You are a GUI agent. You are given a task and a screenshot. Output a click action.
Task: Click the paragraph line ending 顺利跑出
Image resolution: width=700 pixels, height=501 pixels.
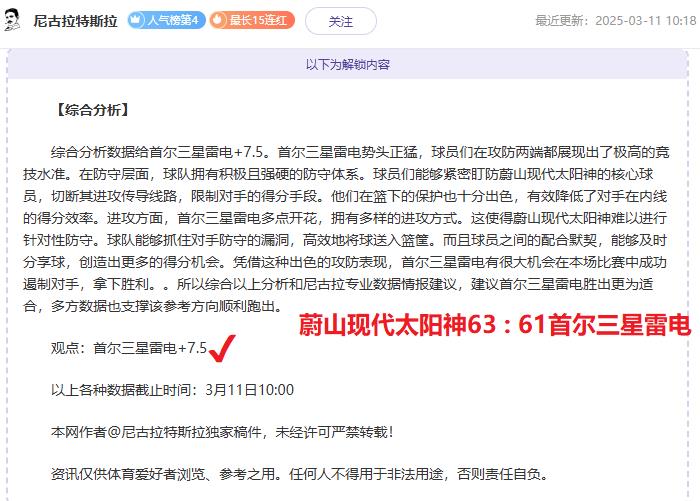tap(153, 306)
